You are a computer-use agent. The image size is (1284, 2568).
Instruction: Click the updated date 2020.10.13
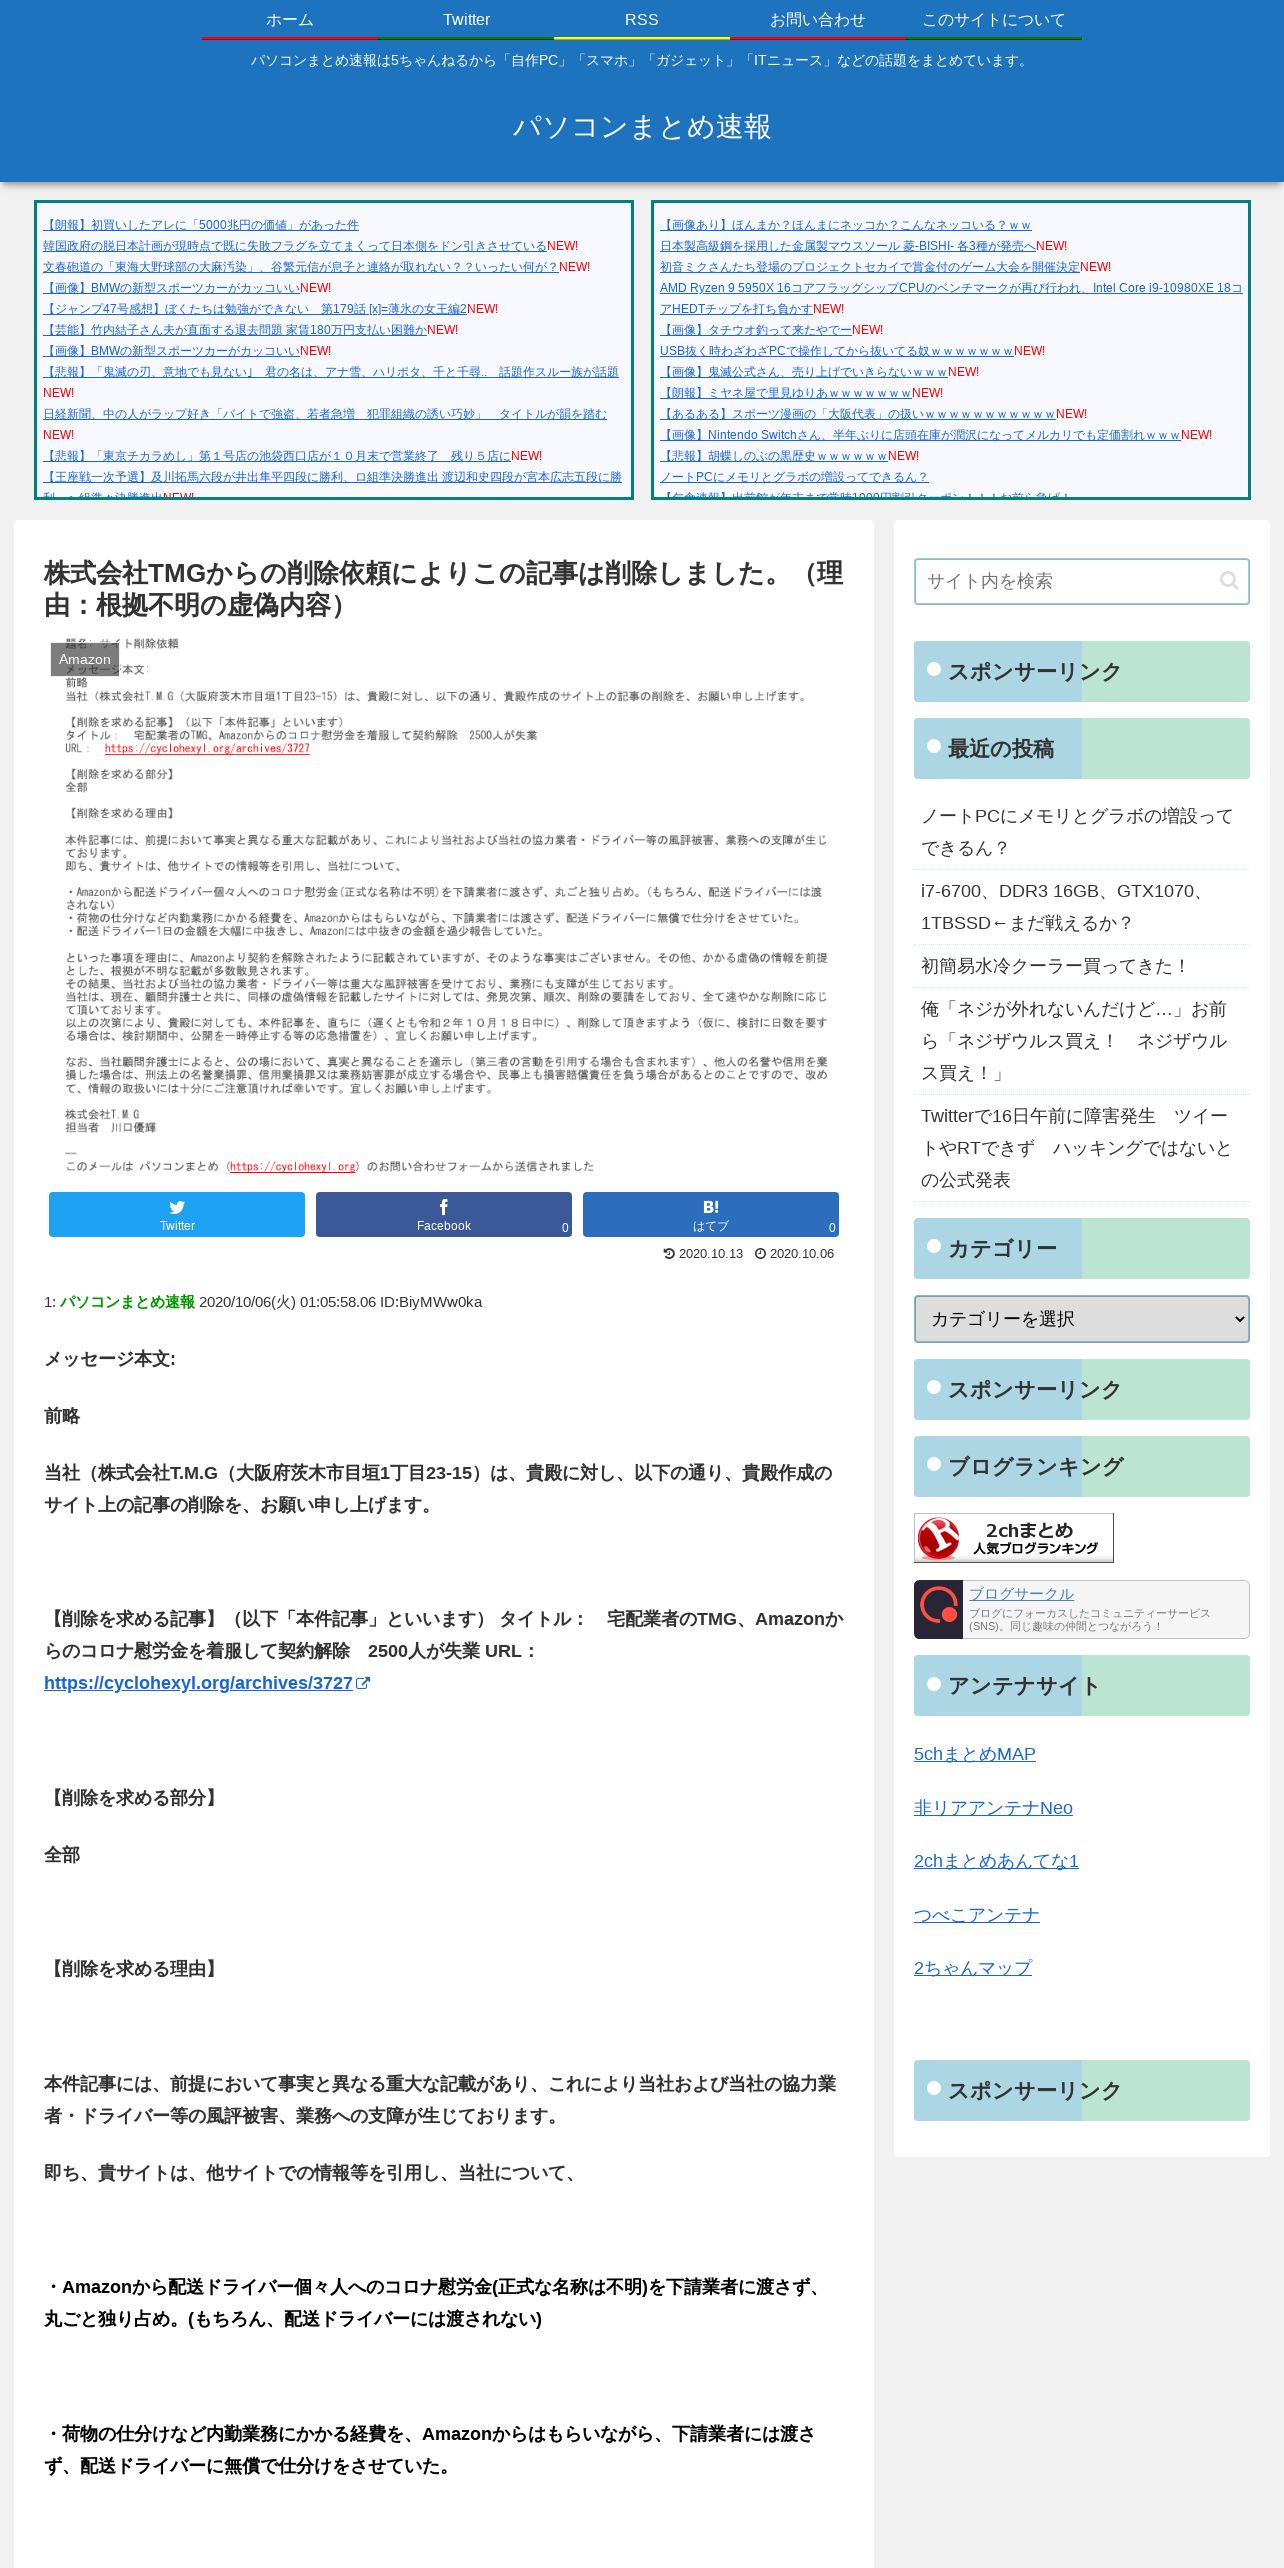pyautogui.click(x=703, y=1254)
